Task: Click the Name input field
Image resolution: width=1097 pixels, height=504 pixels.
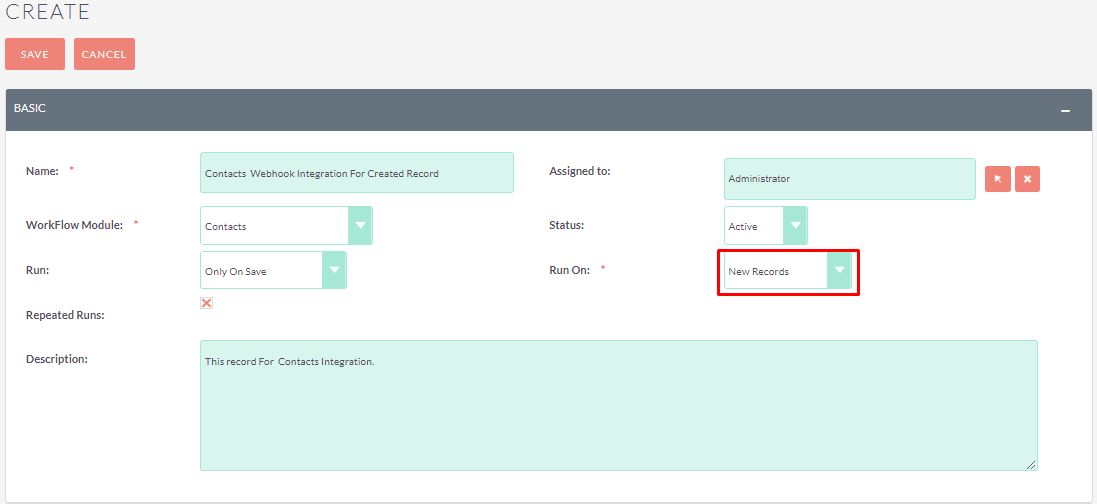Action: coord(357,173)
